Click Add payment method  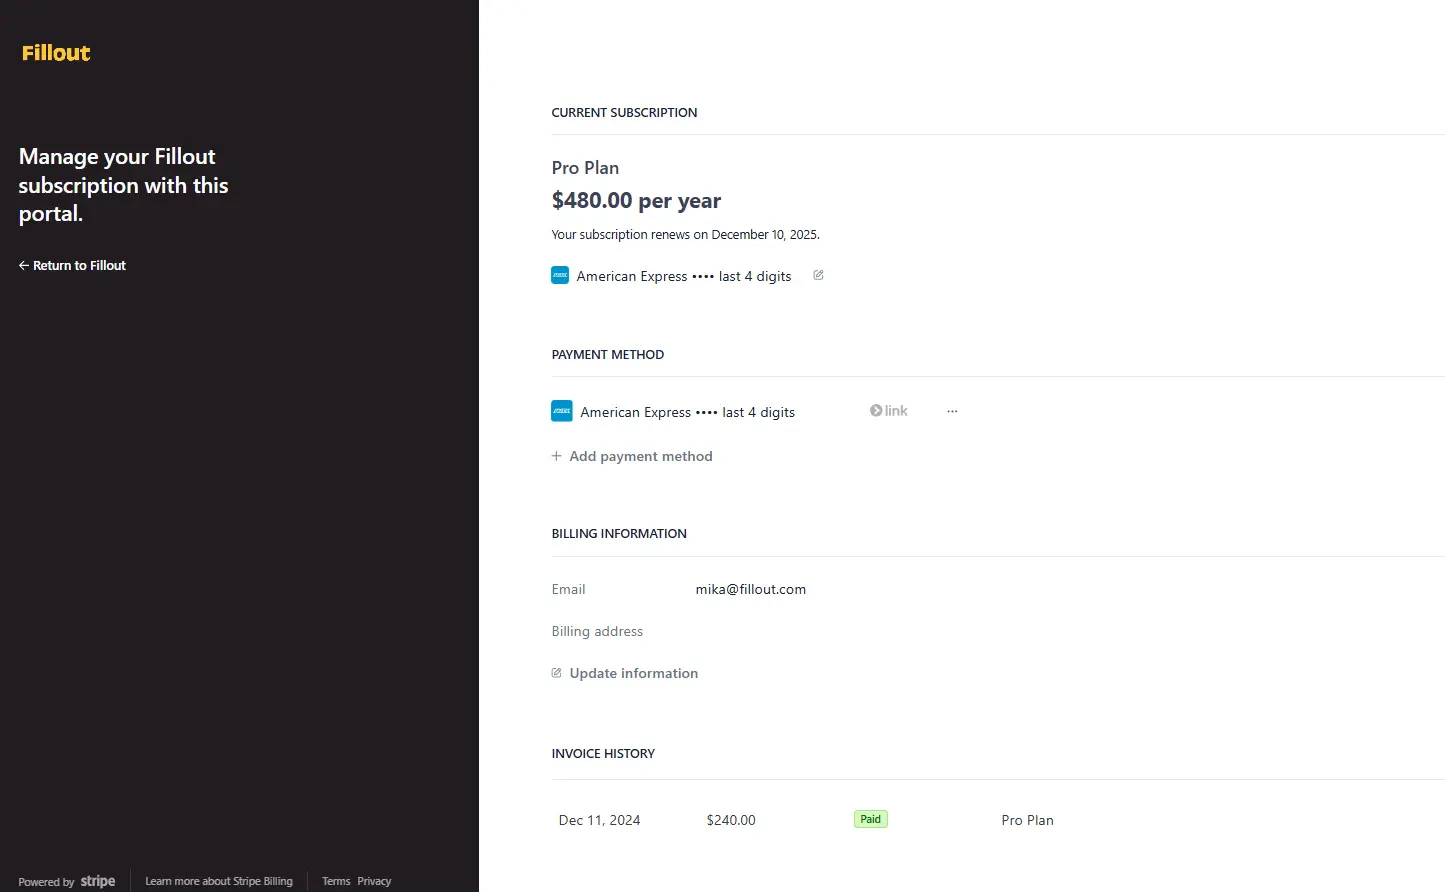(640, 456)
